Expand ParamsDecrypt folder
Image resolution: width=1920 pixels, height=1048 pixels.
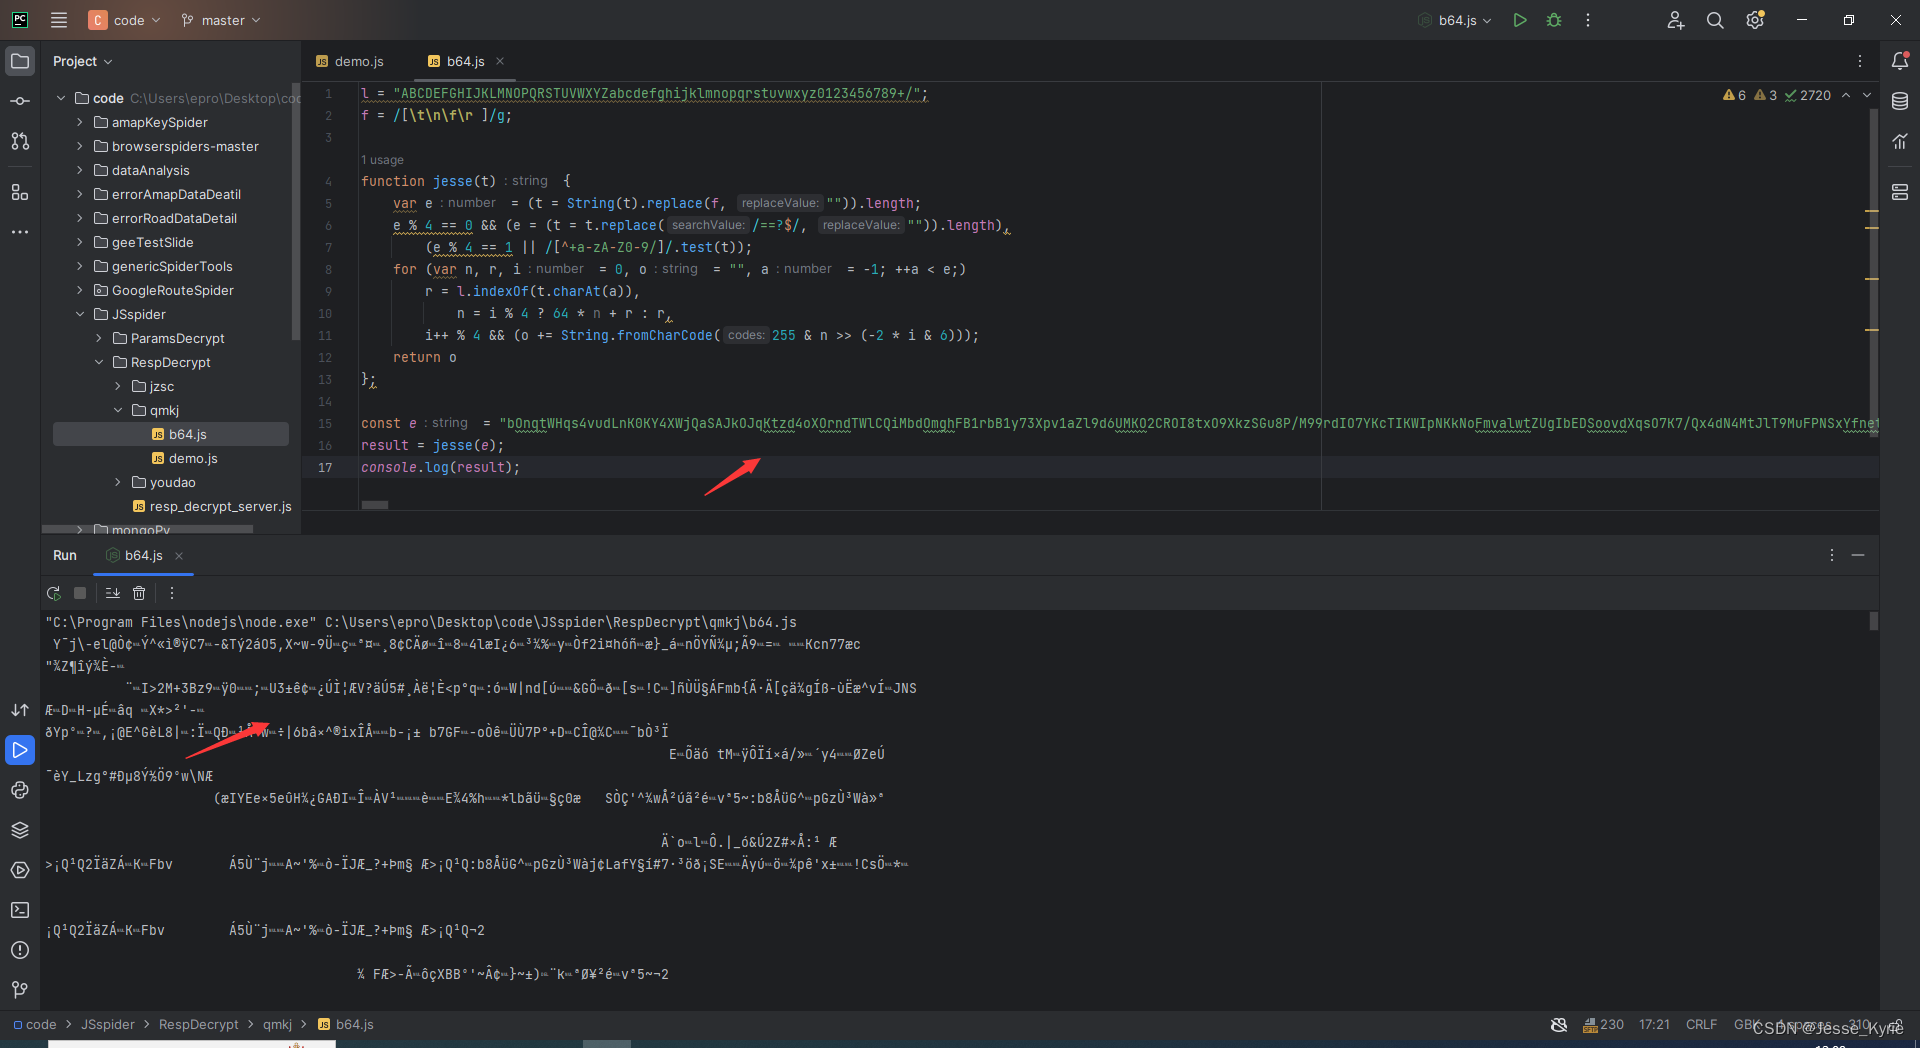pos(99,338)
